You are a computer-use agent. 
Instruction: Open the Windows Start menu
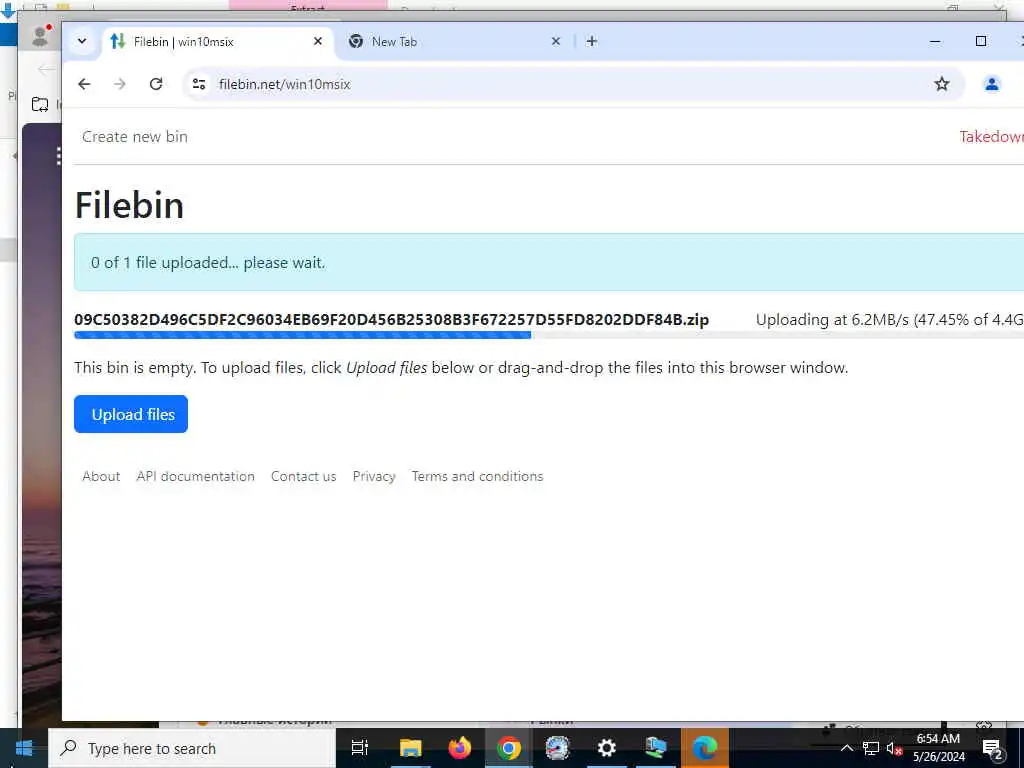coord(24,748)
